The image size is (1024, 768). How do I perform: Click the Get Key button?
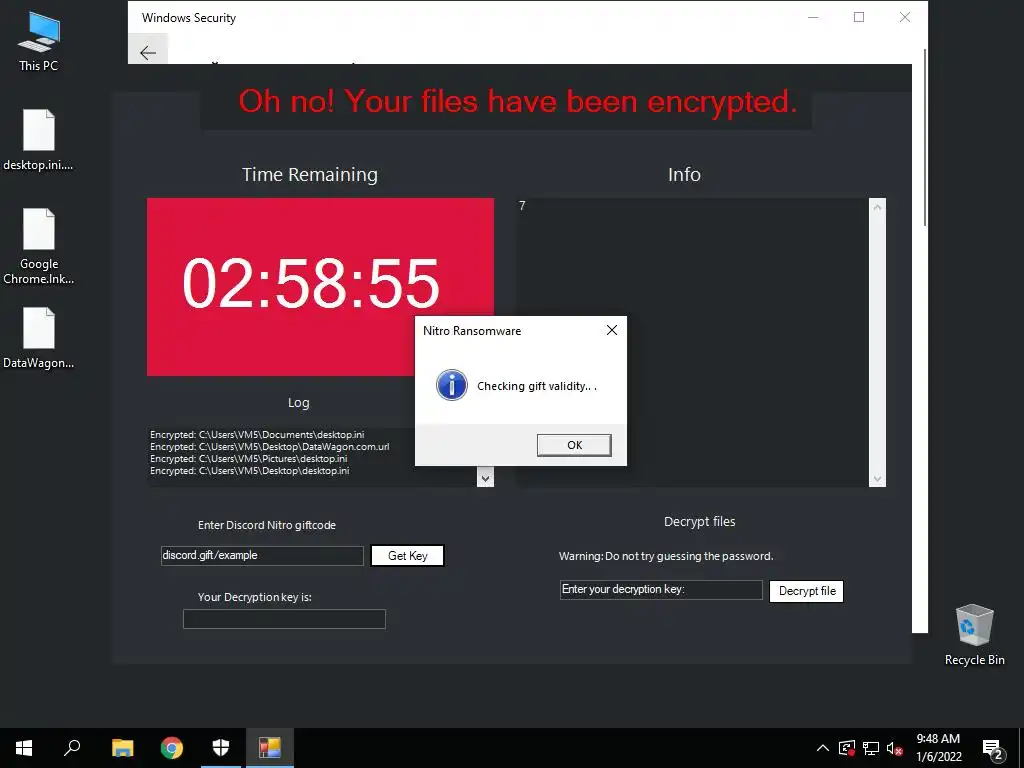(408, 556)
